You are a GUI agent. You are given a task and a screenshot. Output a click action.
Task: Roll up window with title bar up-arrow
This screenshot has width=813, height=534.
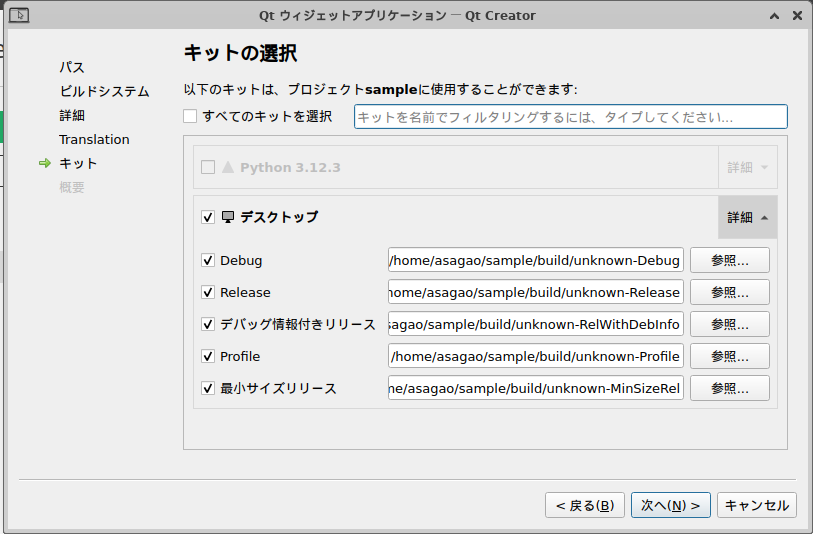point(775,16)
